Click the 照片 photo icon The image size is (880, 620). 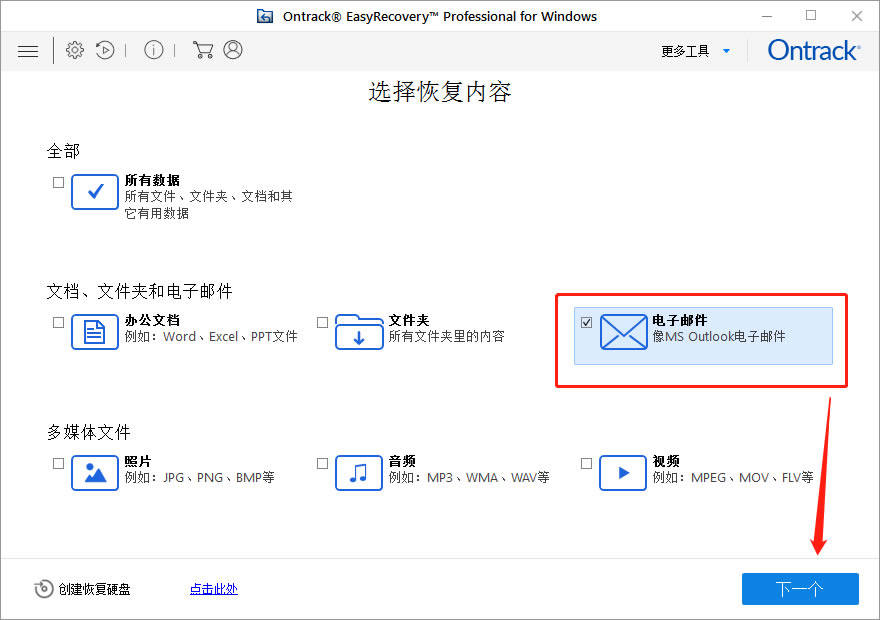pyautogui.click(x=95, y=473)
